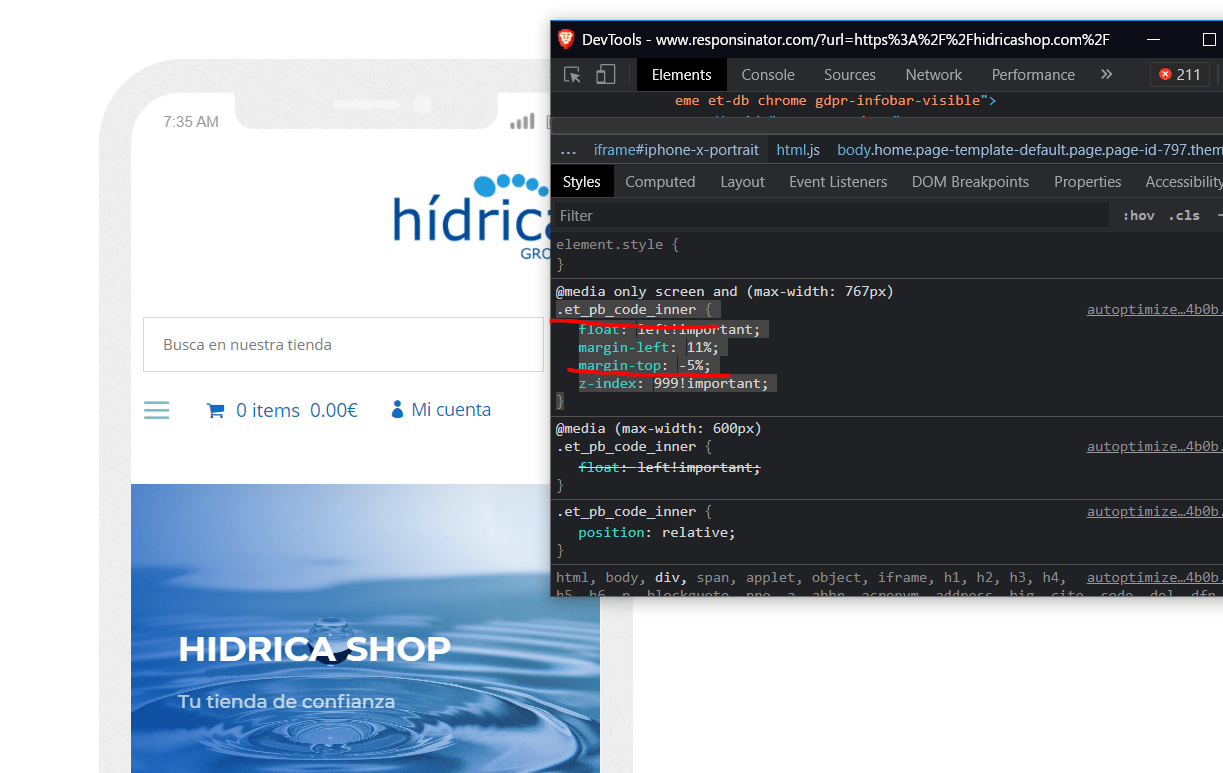Image resolution: width=1223 pixels, height=773 pixels.
Task: Click the Busca en nuestra tienda search box
Action: 341,345
